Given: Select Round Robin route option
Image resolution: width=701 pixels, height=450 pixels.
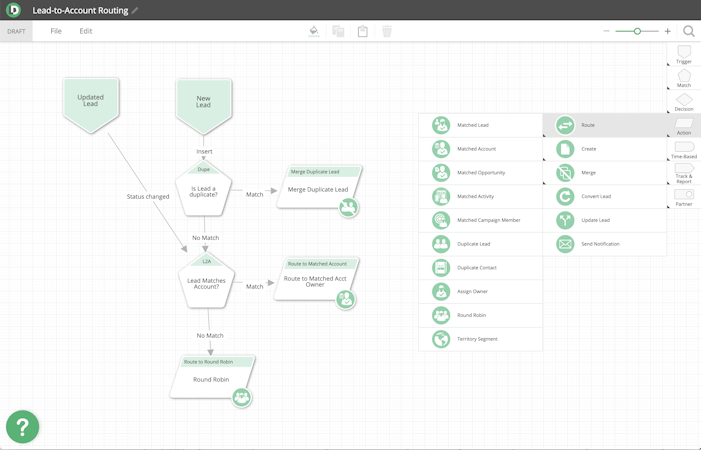Looking at the screenshot, I should point(481,315).
